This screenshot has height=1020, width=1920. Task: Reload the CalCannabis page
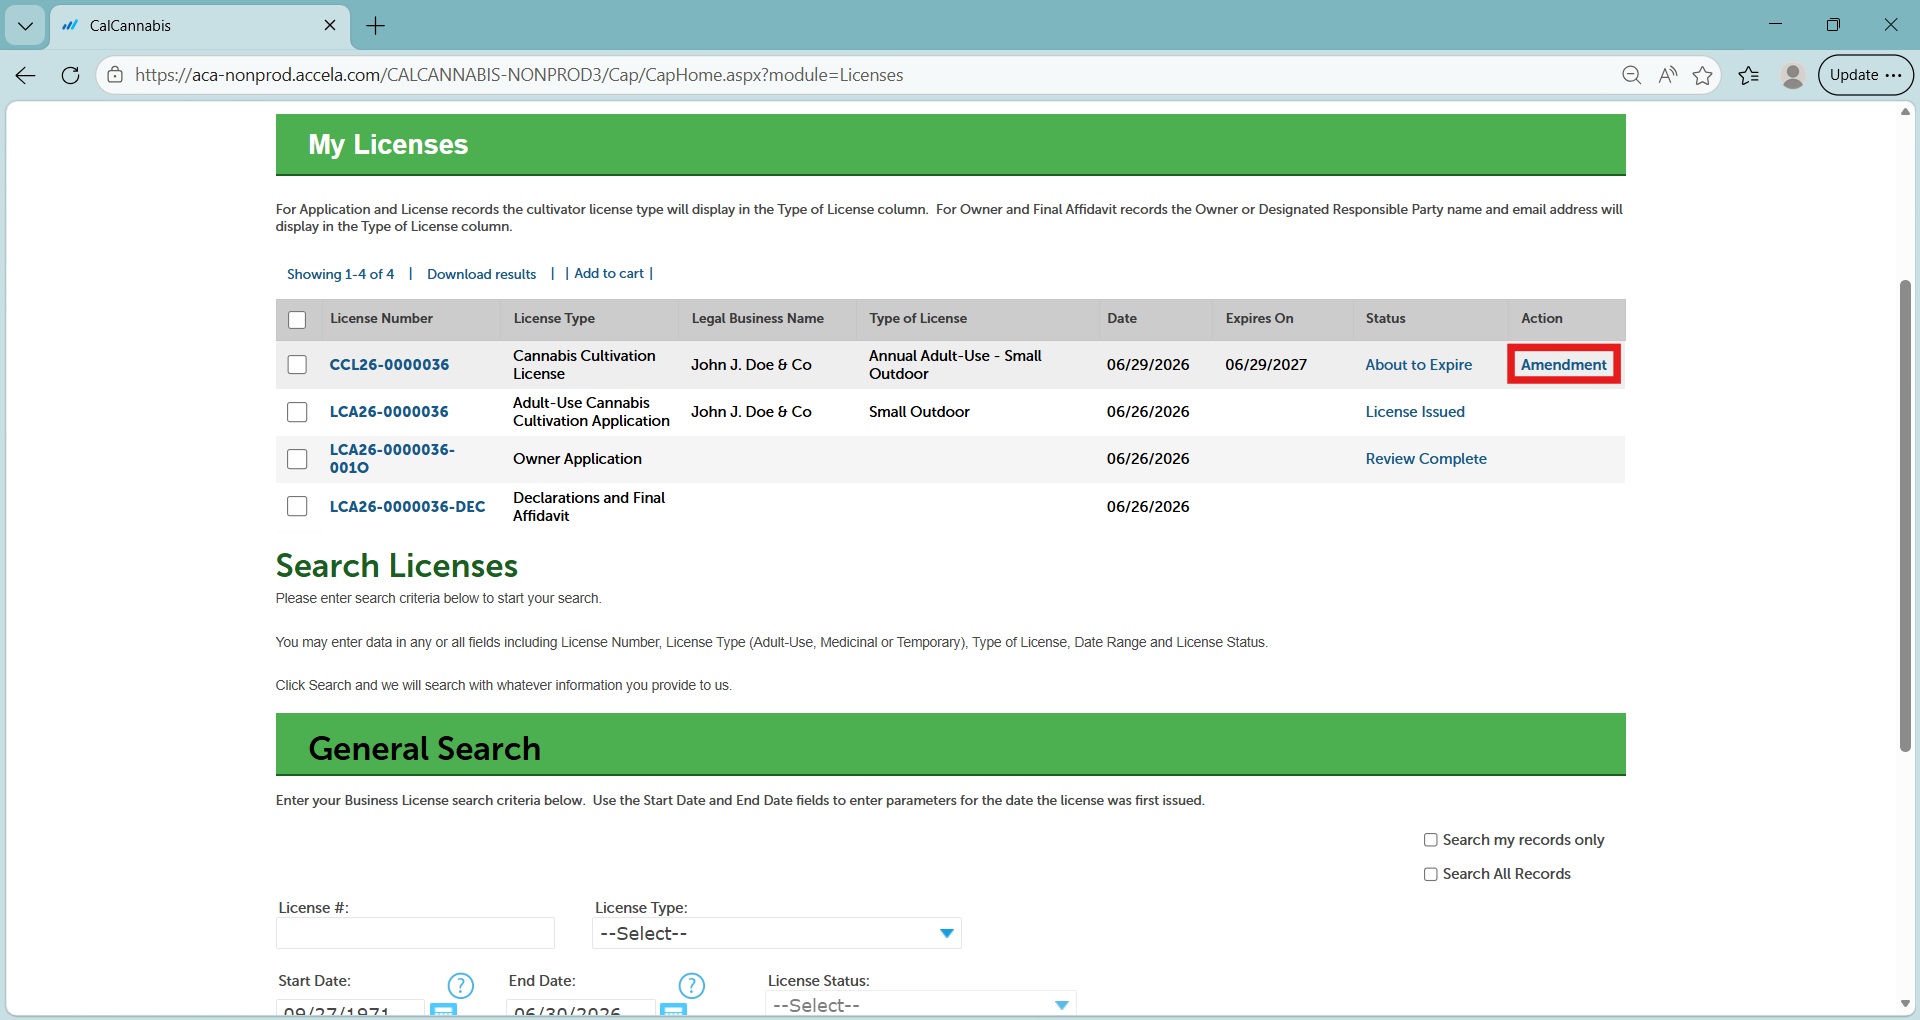tap(70, 75)
